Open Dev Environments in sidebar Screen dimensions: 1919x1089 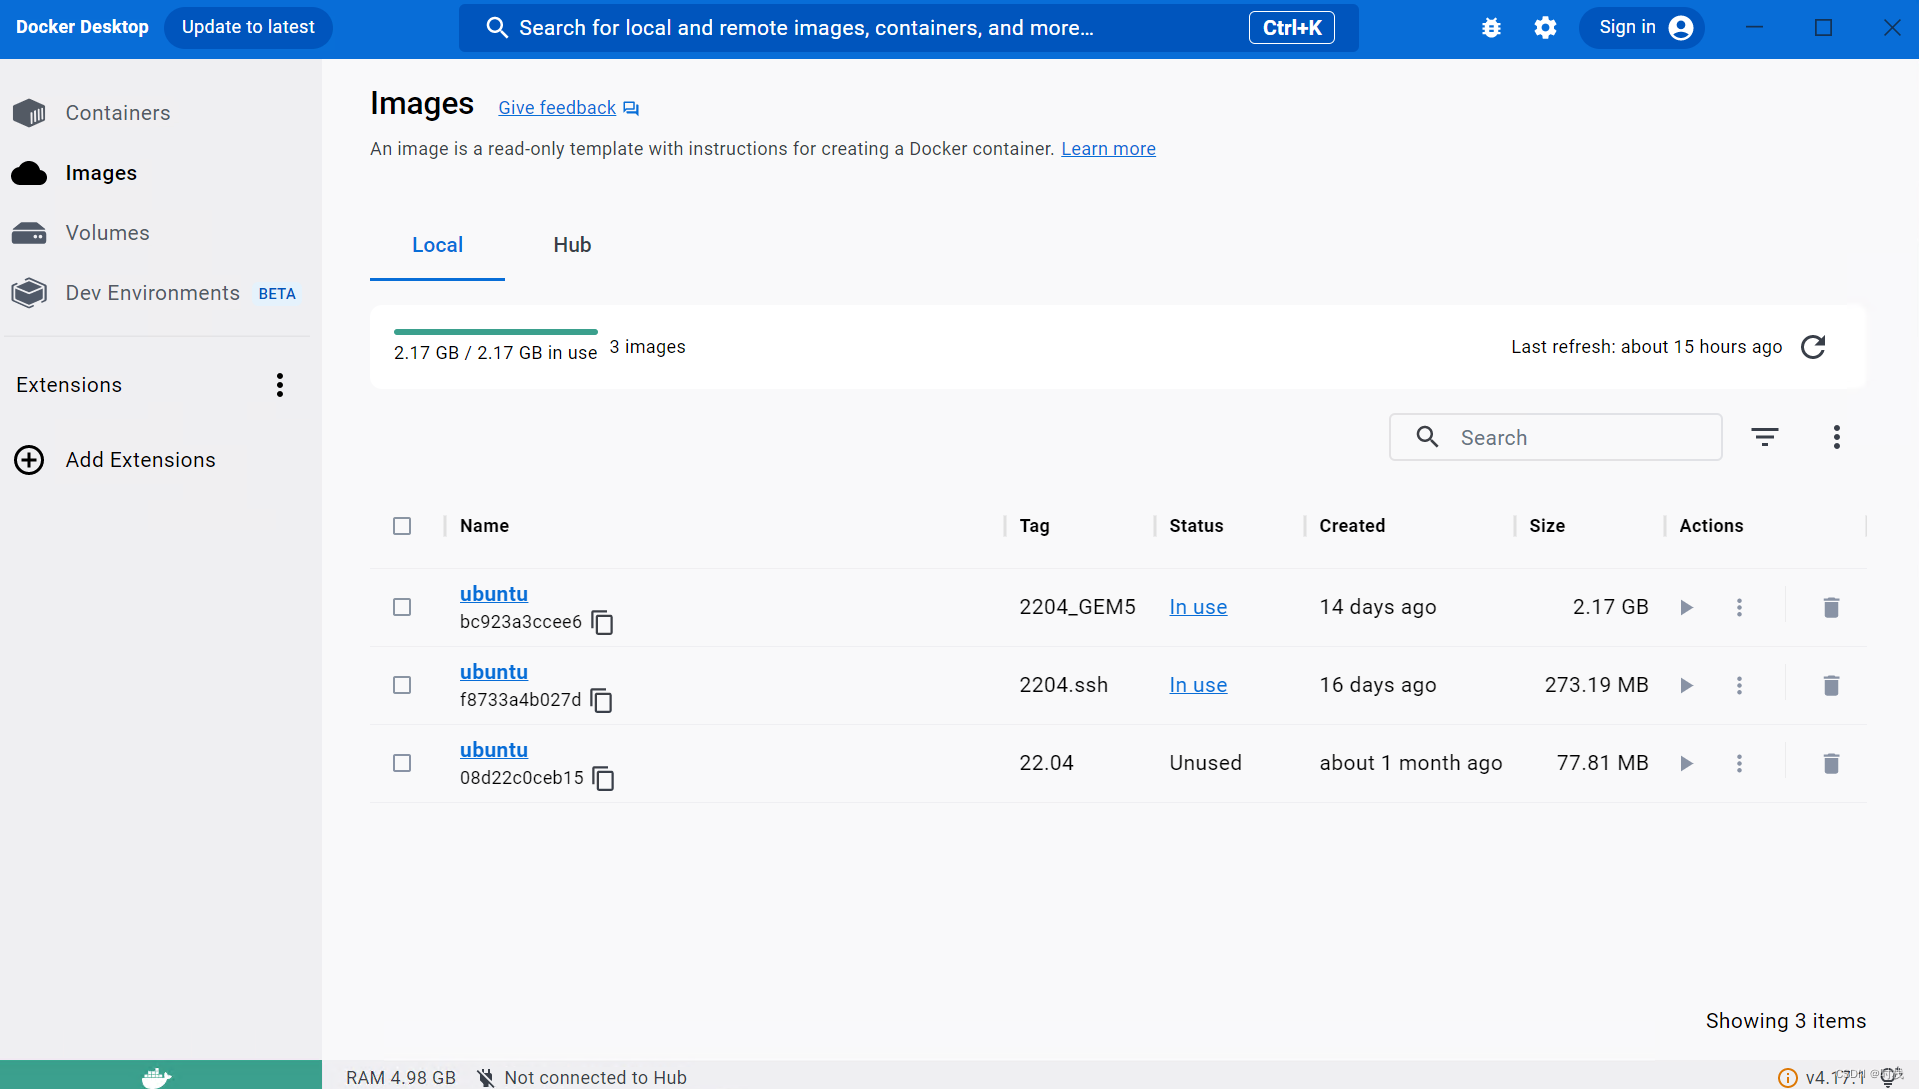click(154, 293)
